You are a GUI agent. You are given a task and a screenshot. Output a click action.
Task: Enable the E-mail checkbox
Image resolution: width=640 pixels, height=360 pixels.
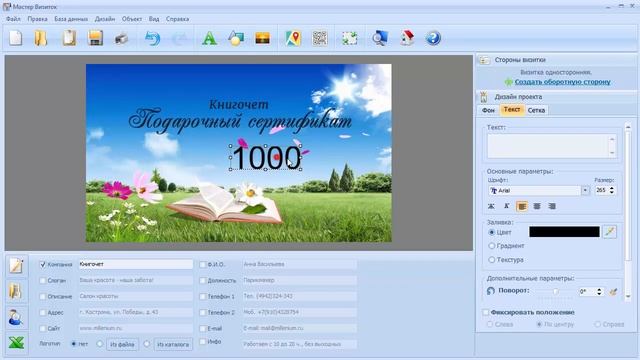[x=202, y=328]
